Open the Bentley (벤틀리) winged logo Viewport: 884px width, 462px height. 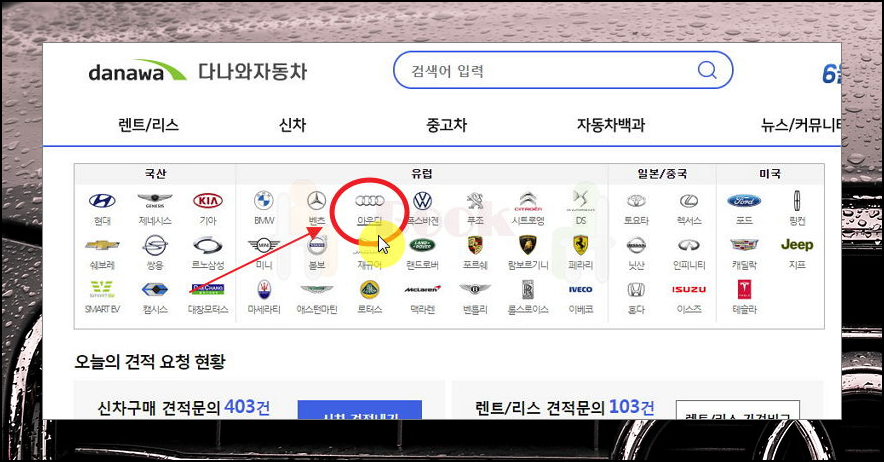pos(475,289)
